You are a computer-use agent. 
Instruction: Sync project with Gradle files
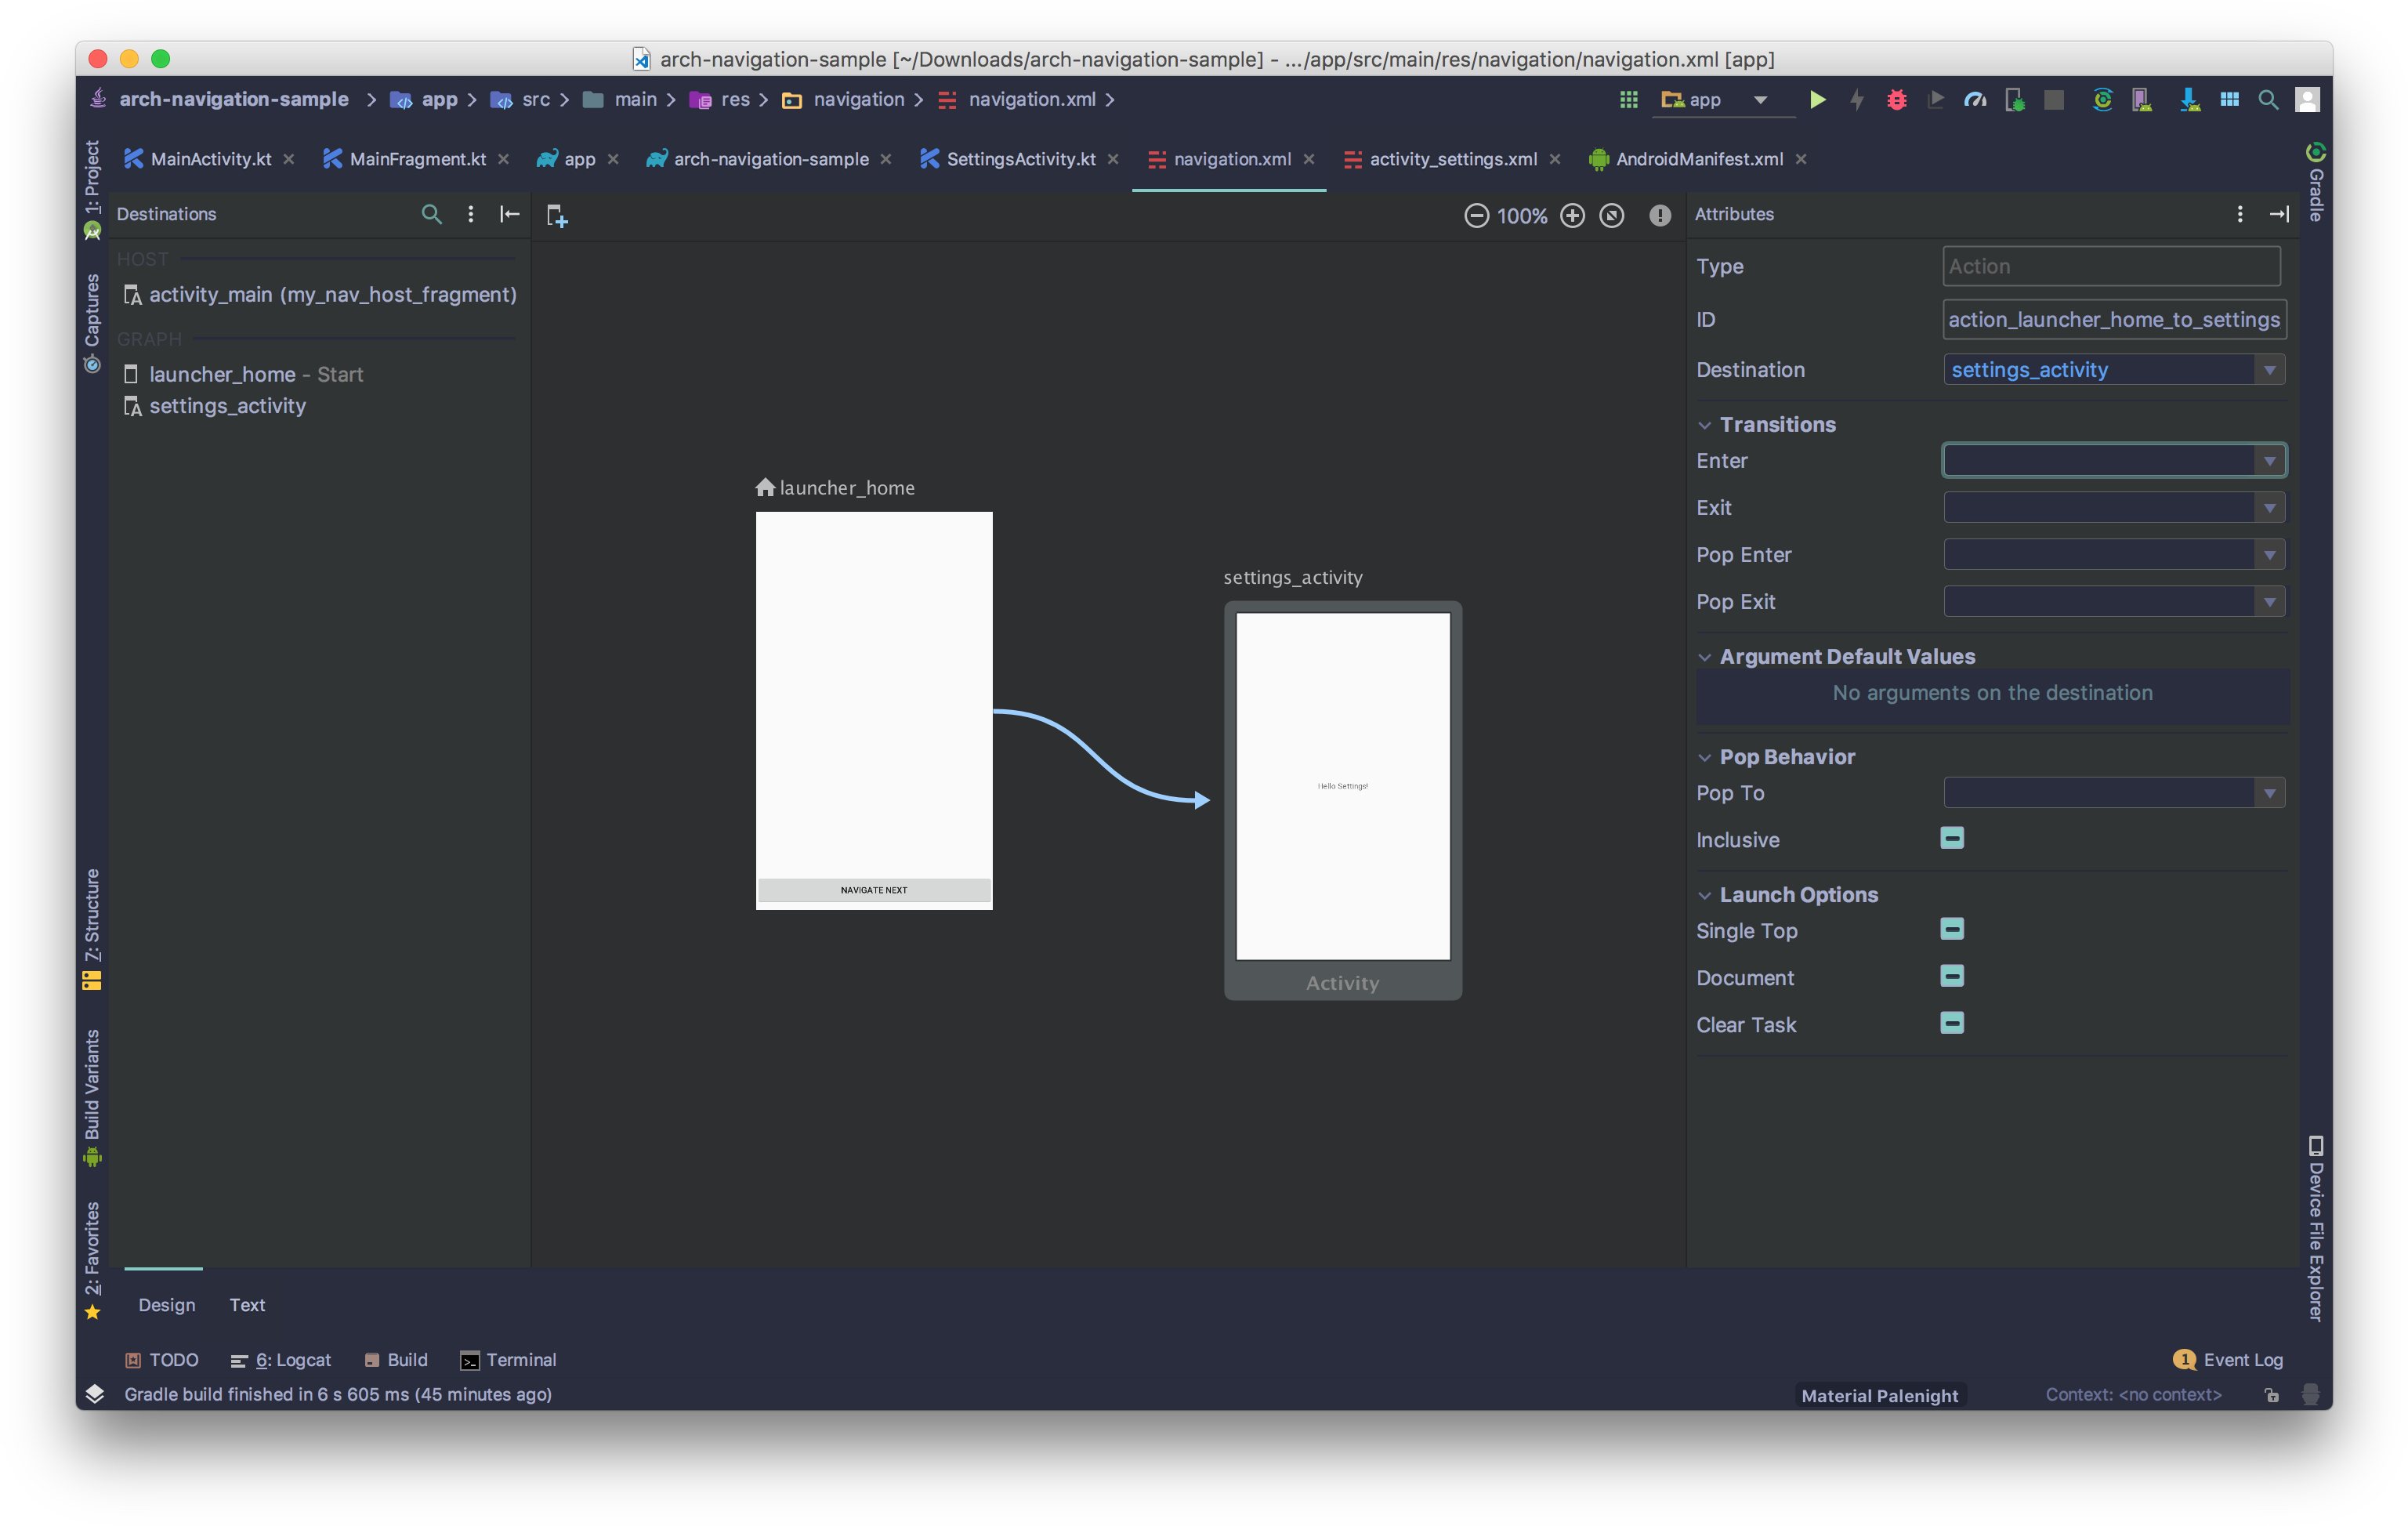(x=2102, y=100)
